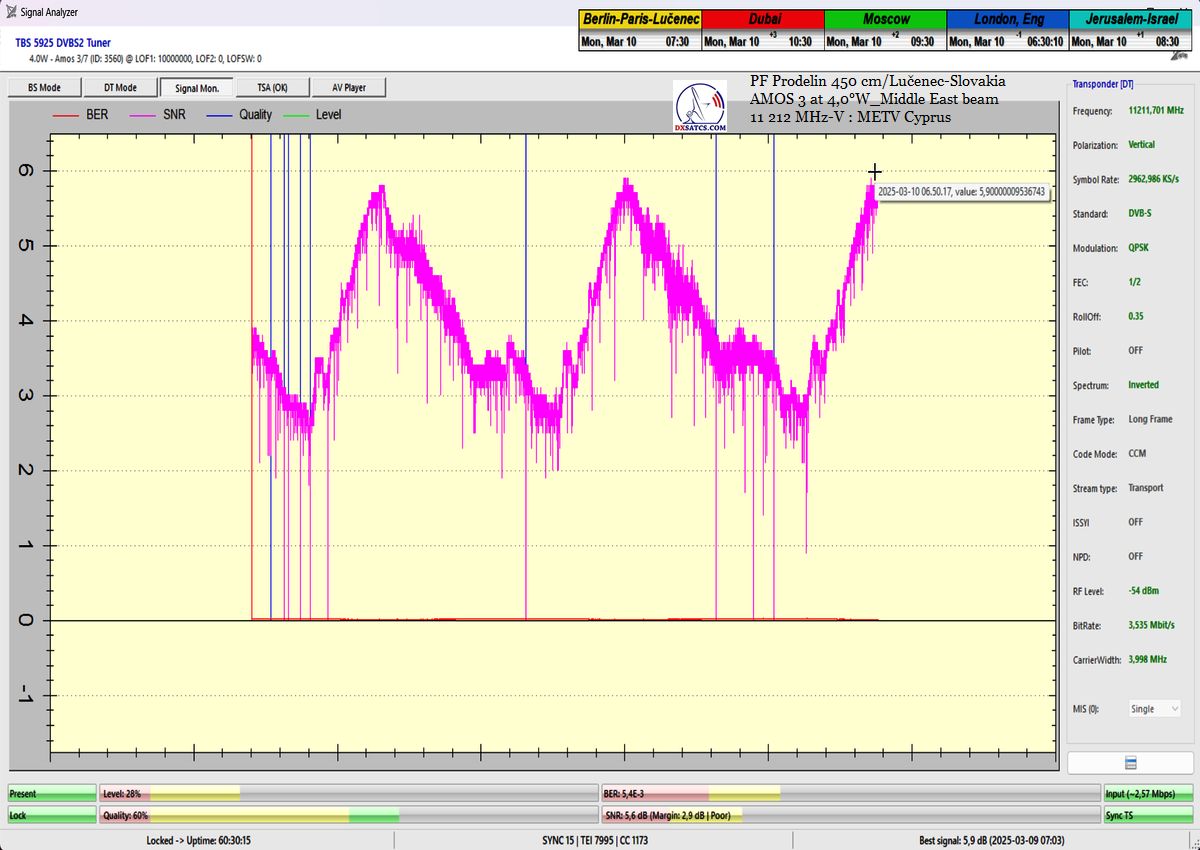Click the Input (~2,57 Mbps) indicator
Image resolution: width=1200 pixels, height=850 pixels.
1148,794
